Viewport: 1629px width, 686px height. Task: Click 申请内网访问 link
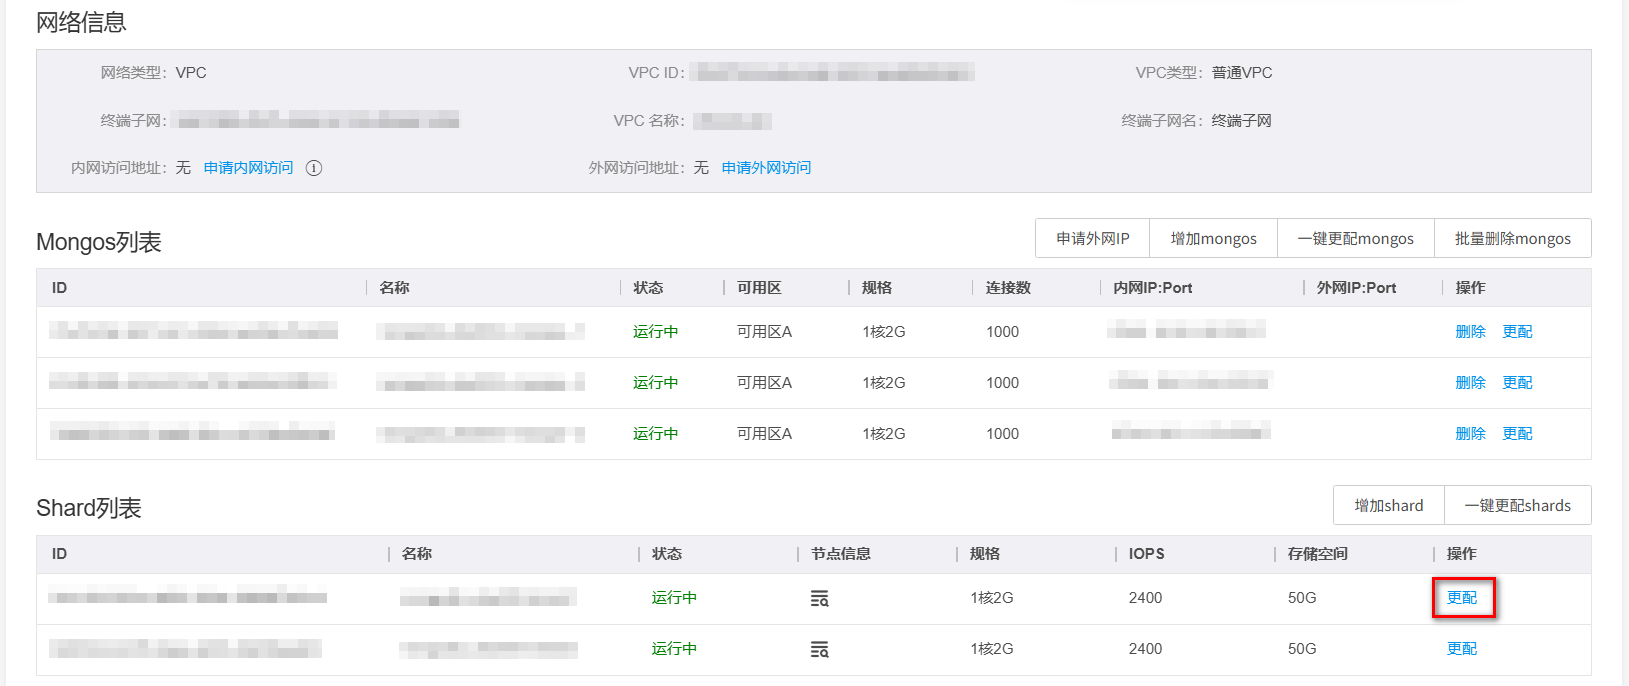tap(248, 168)
